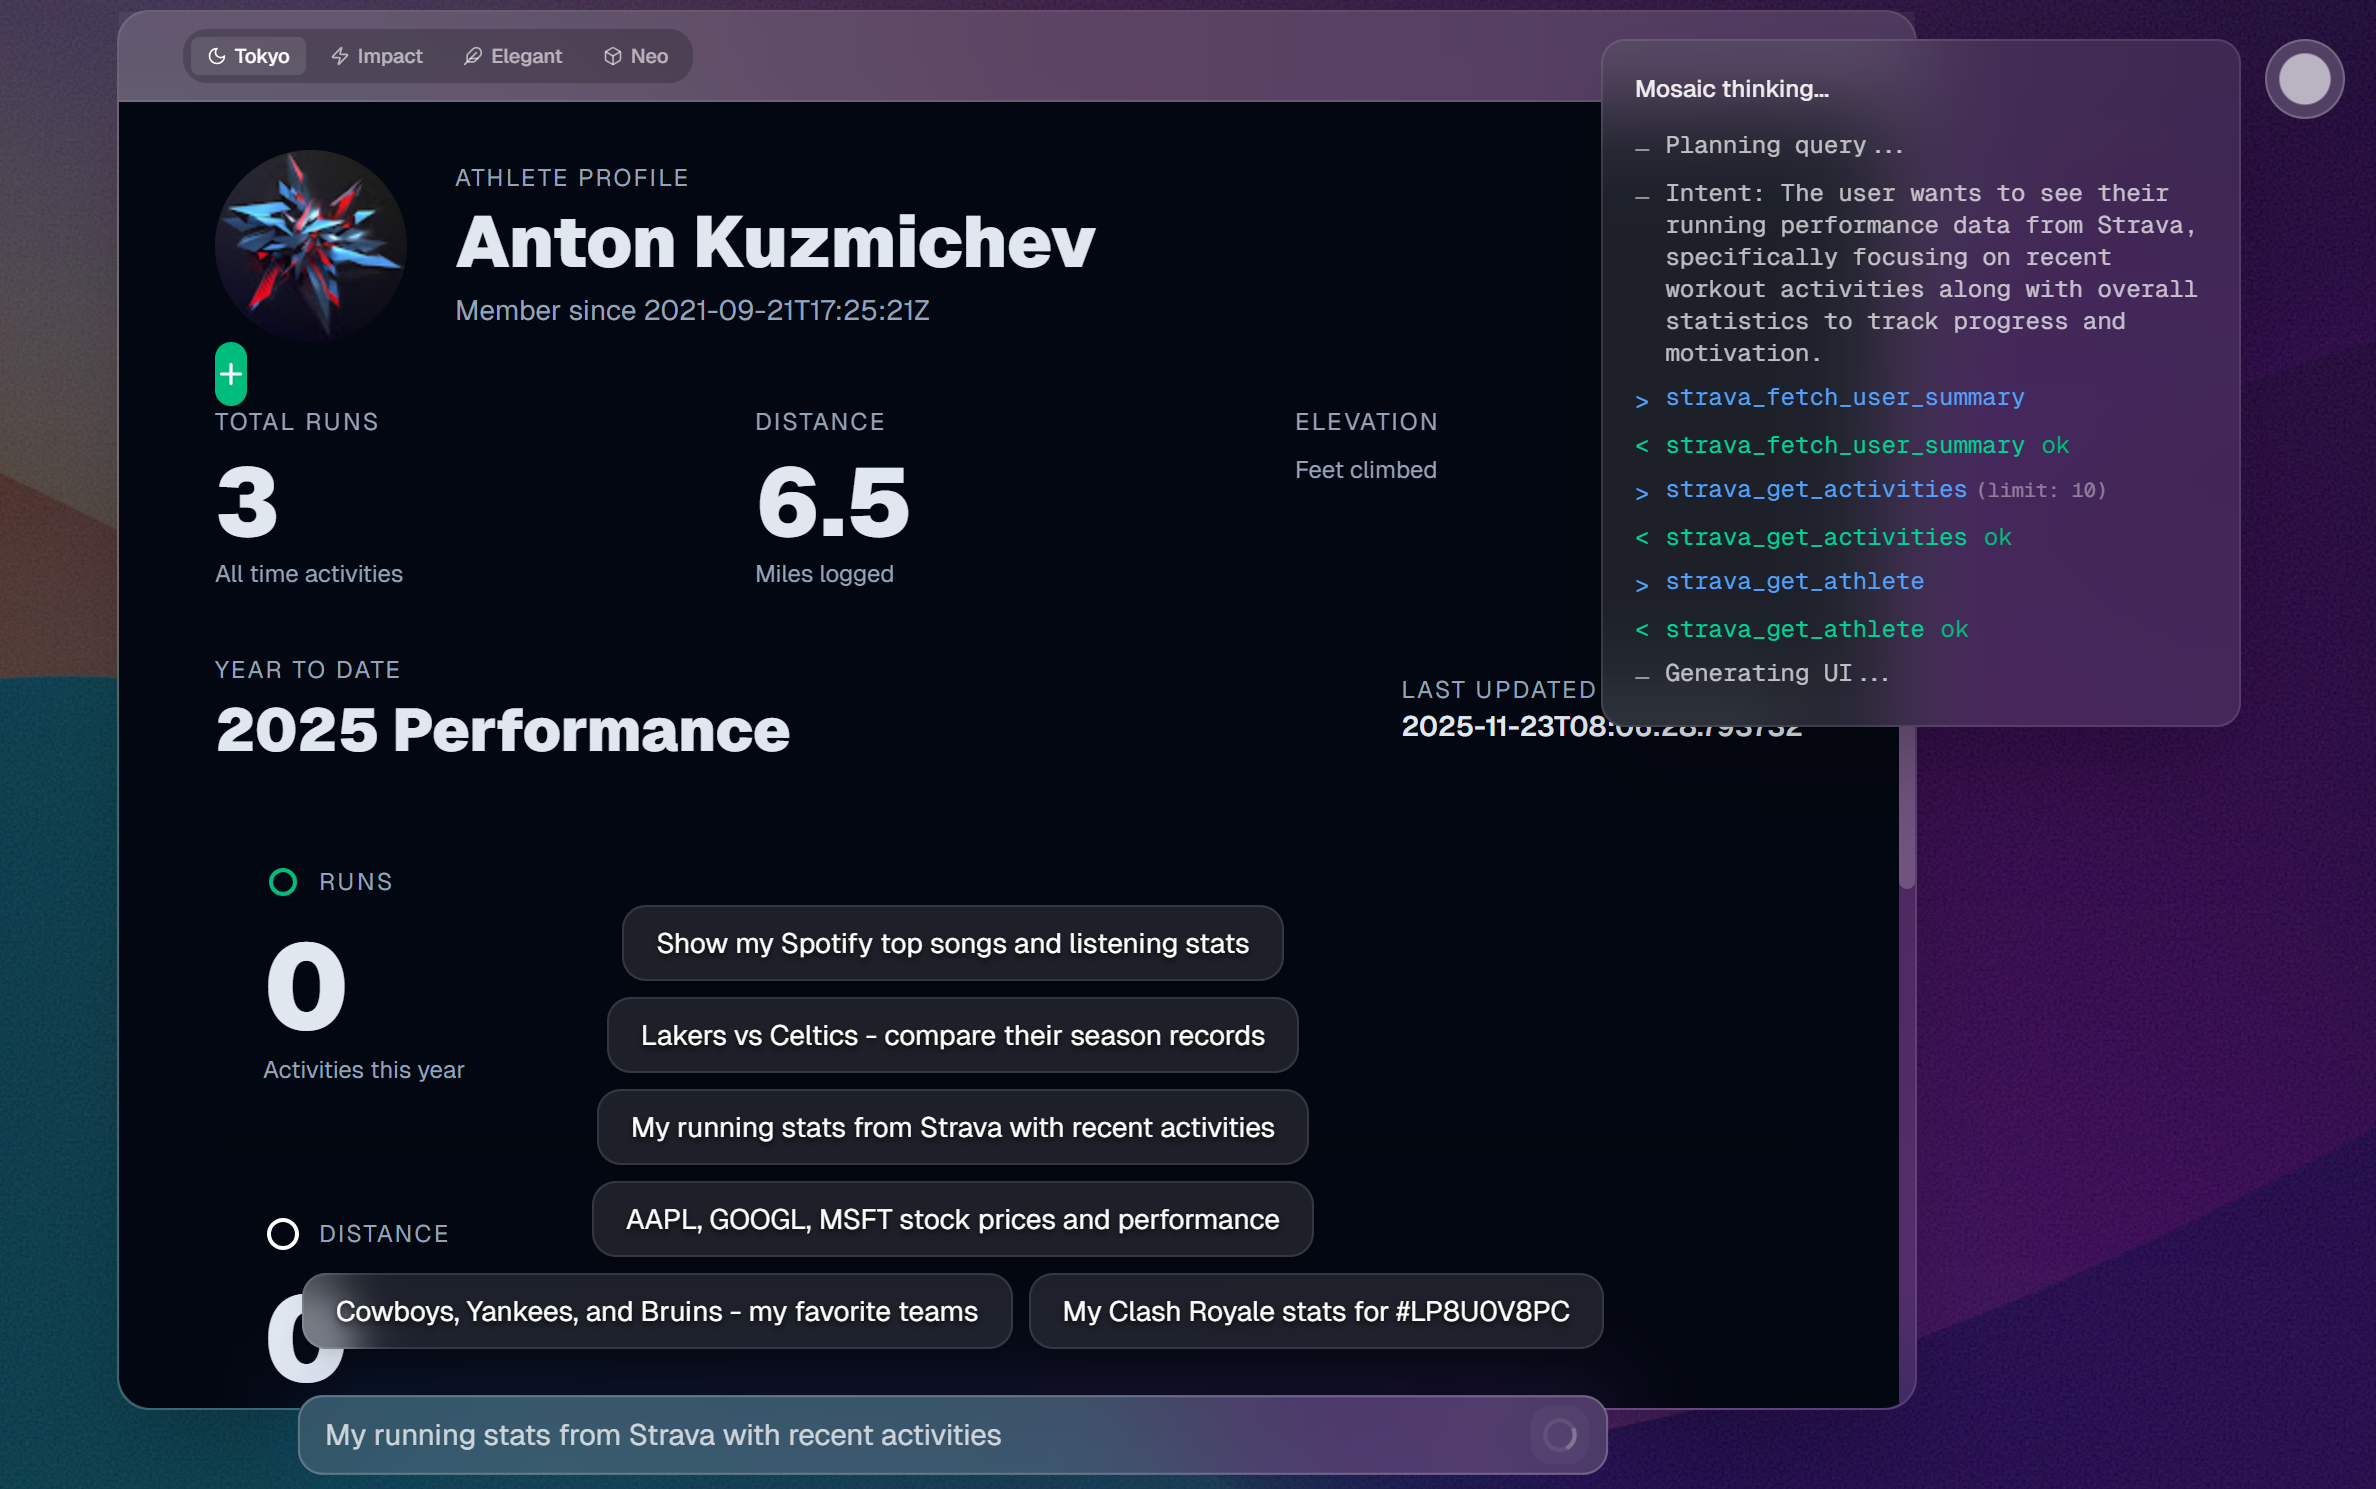
Task: Click the green plus badge icon
Action: point(231,374)
